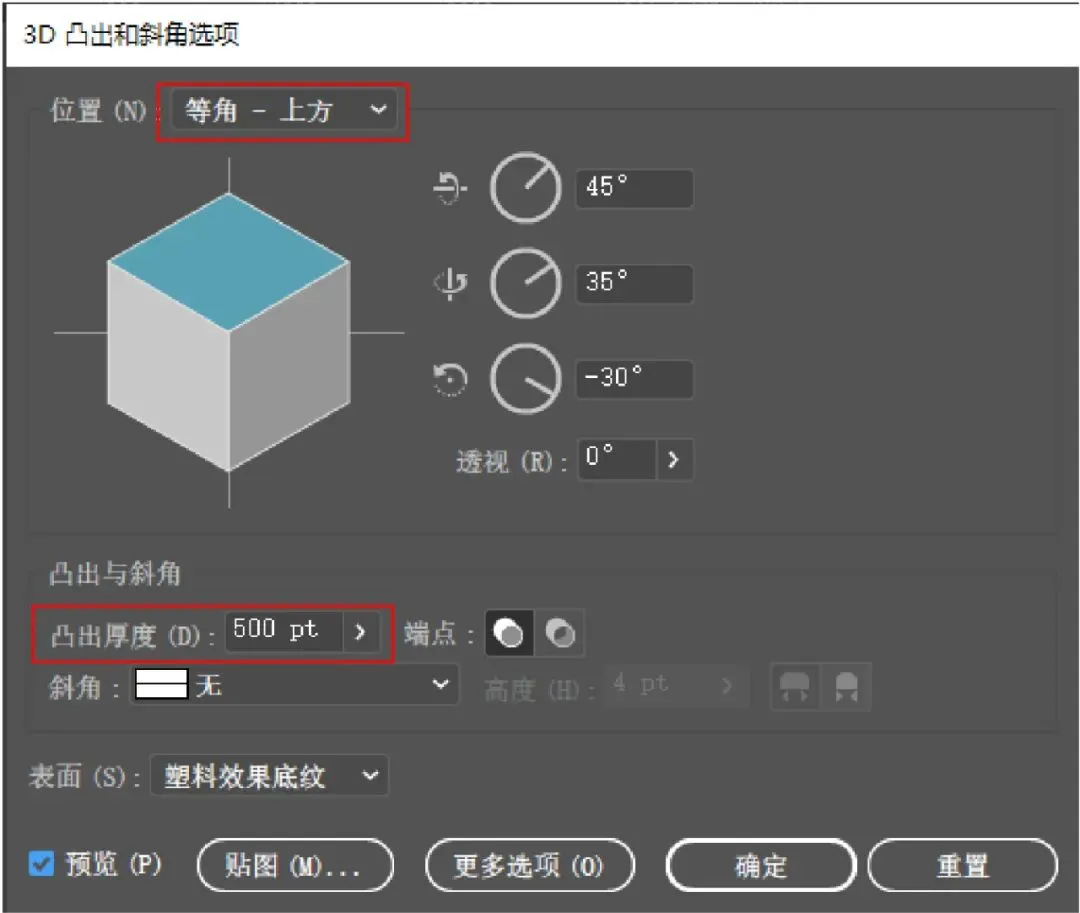The image size is (1080, 913).
Task: Confirm with the 确定 button
Action: coord(761,865)
